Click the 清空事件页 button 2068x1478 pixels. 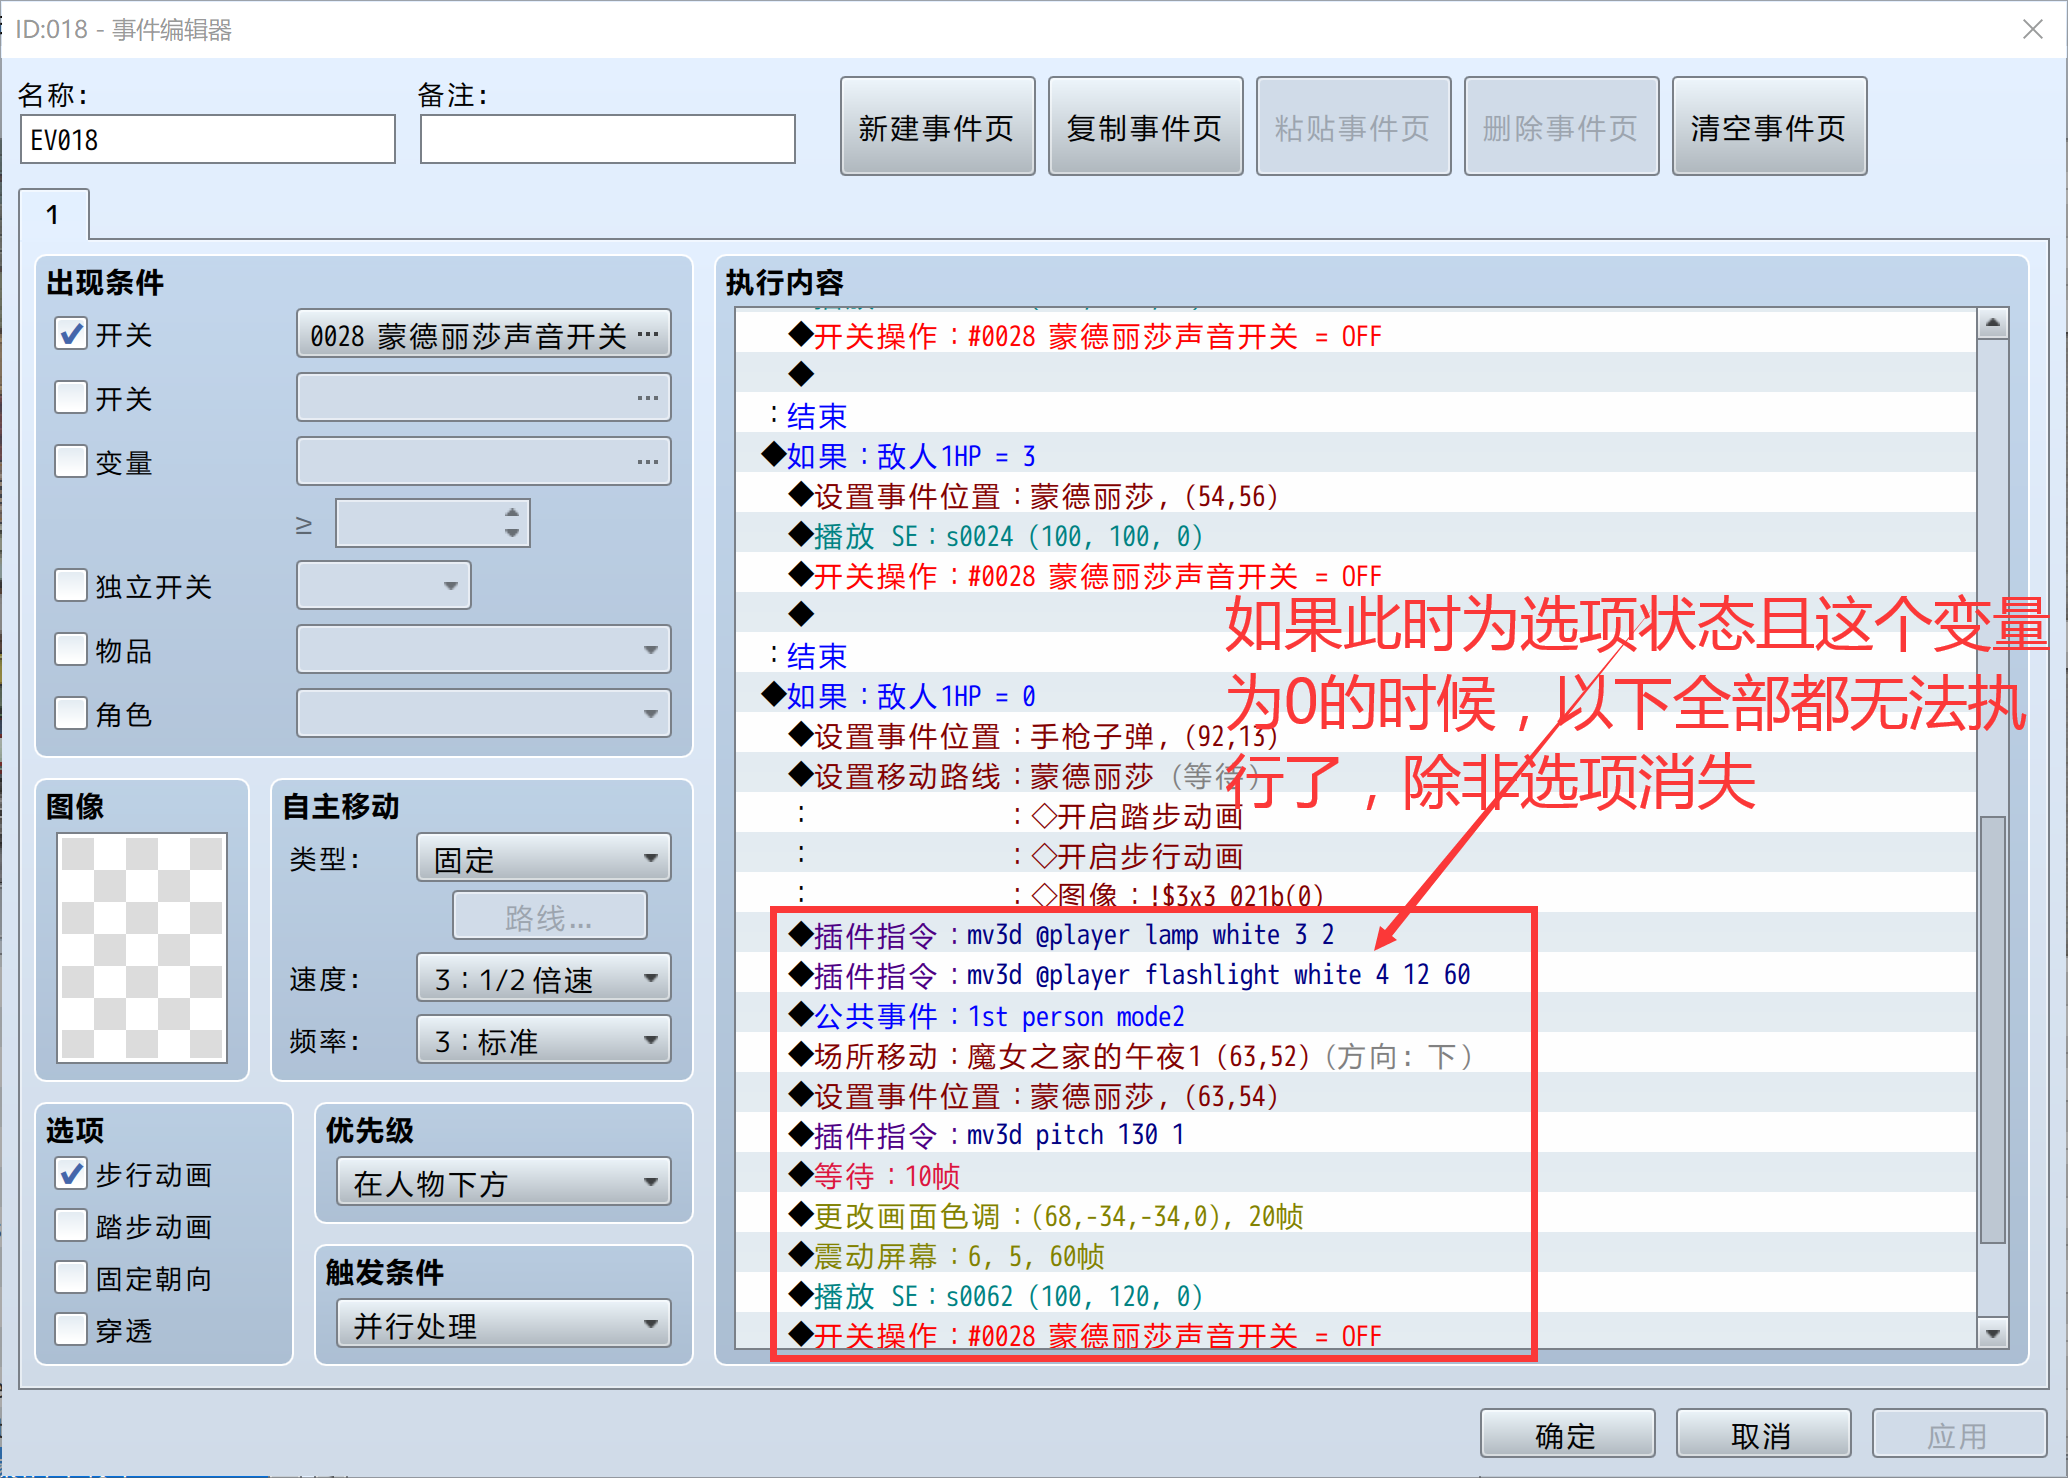click(x=1769, y=127)
